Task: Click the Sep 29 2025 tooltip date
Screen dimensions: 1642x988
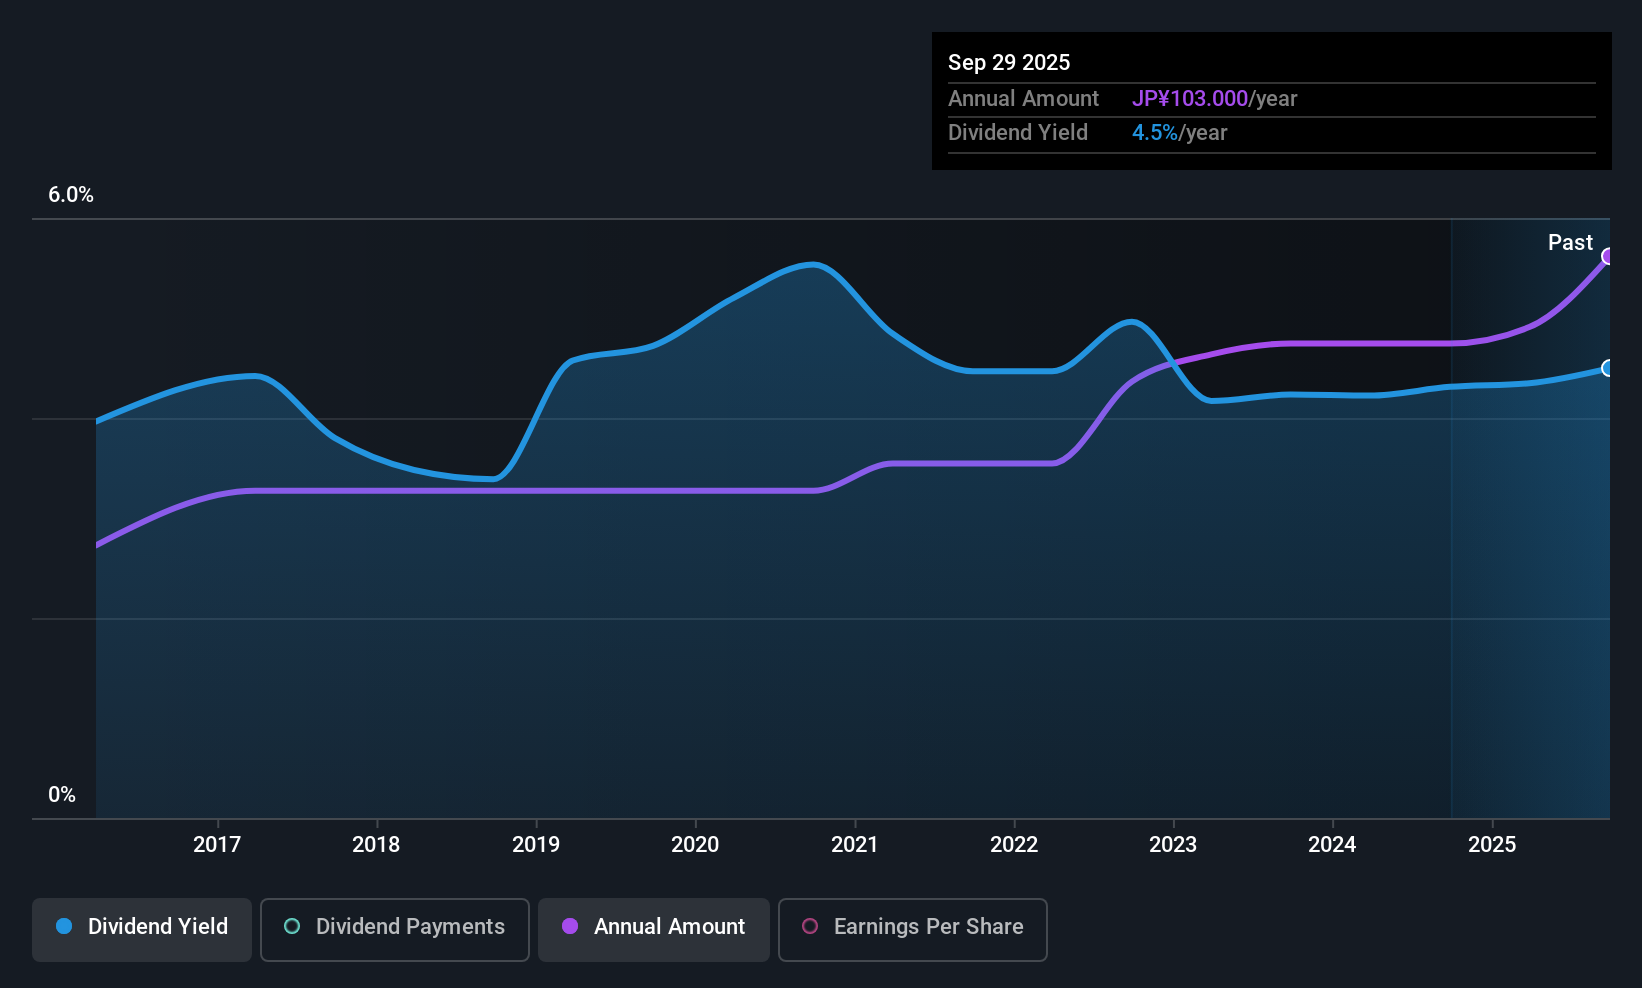Action: (1009, 63)
